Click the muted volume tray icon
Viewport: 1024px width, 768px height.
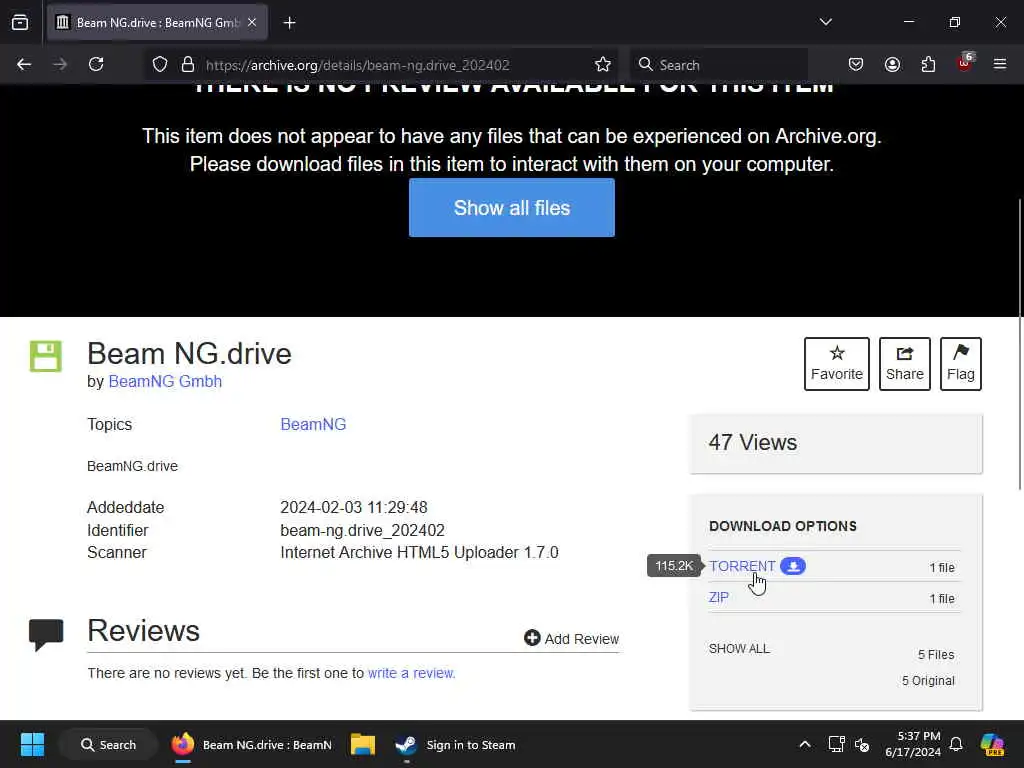coord(861,744)
